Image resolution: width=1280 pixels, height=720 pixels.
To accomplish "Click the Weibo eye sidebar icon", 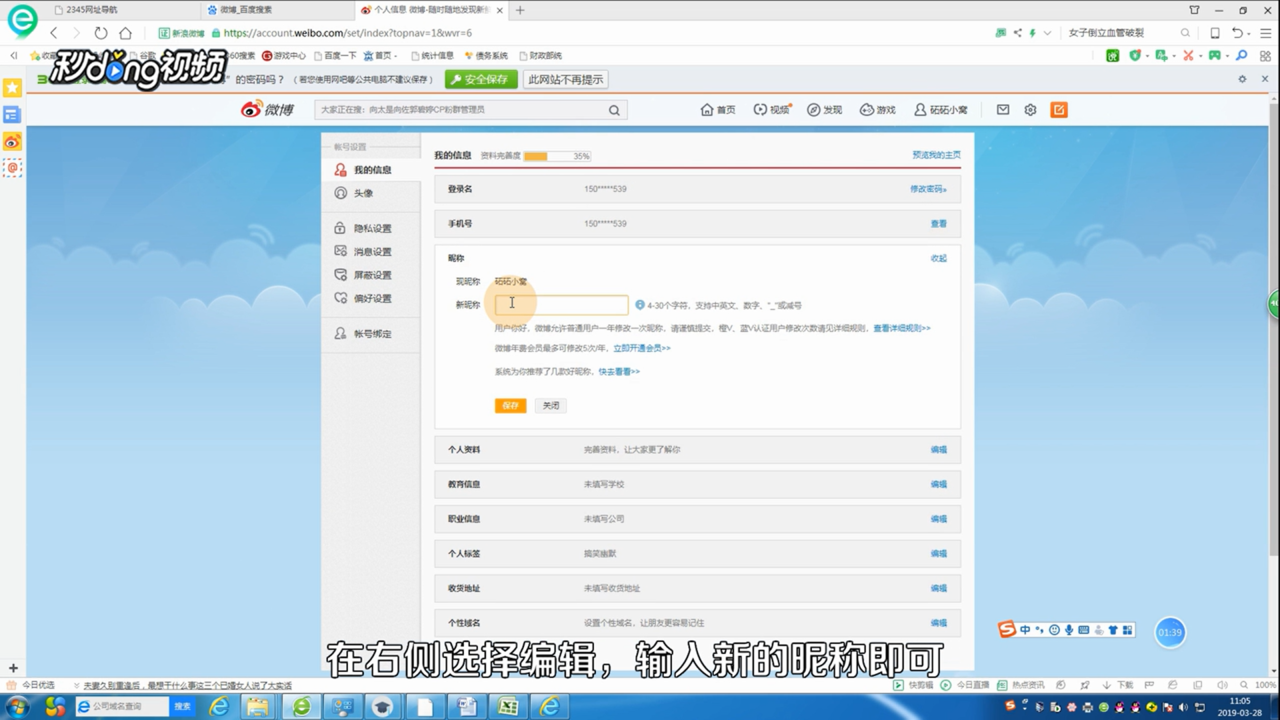I will point(12,142).
